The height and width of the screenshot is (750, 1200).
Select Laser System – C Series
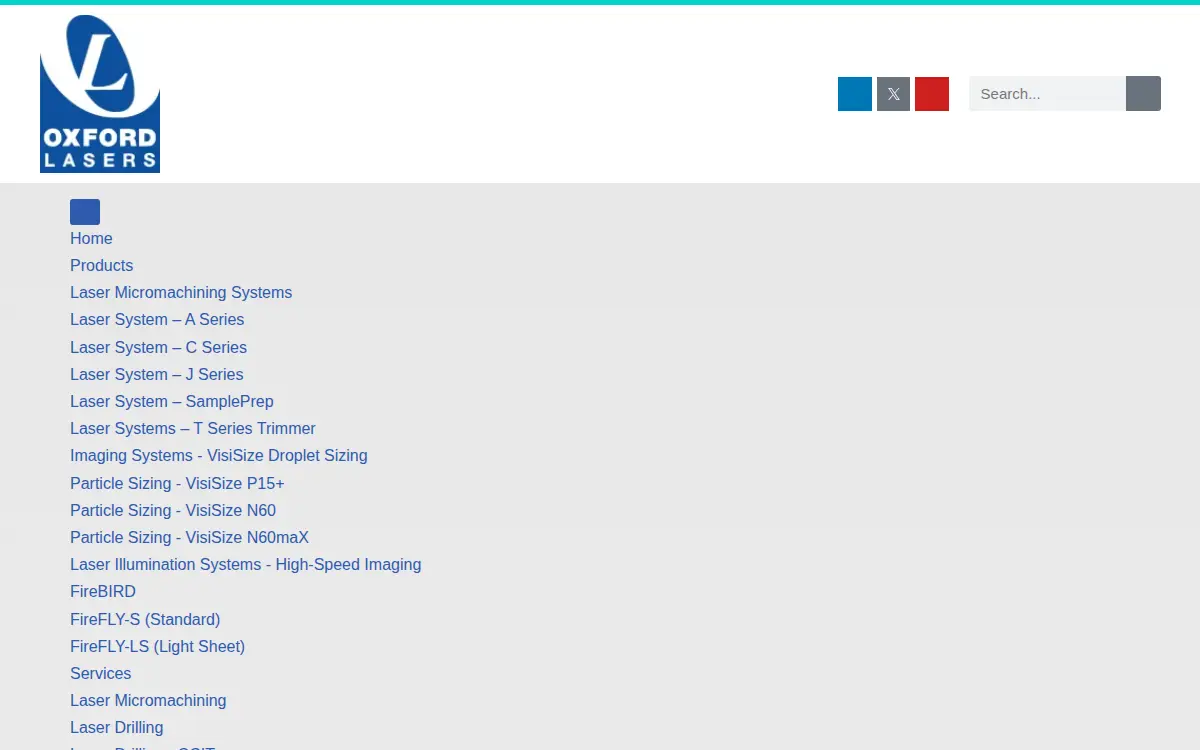158,347
